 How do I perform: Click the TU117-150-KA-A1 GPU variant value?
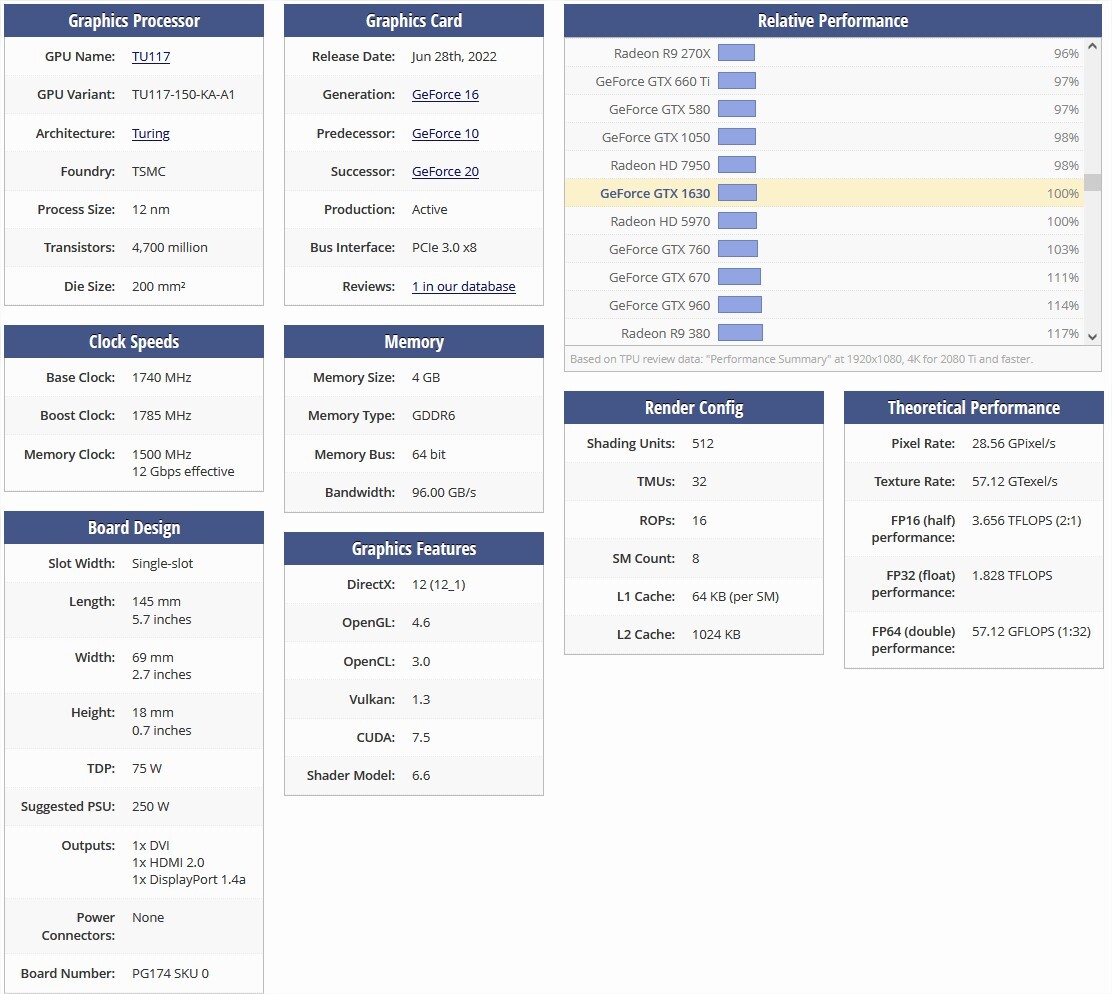[x=183, y=95]
